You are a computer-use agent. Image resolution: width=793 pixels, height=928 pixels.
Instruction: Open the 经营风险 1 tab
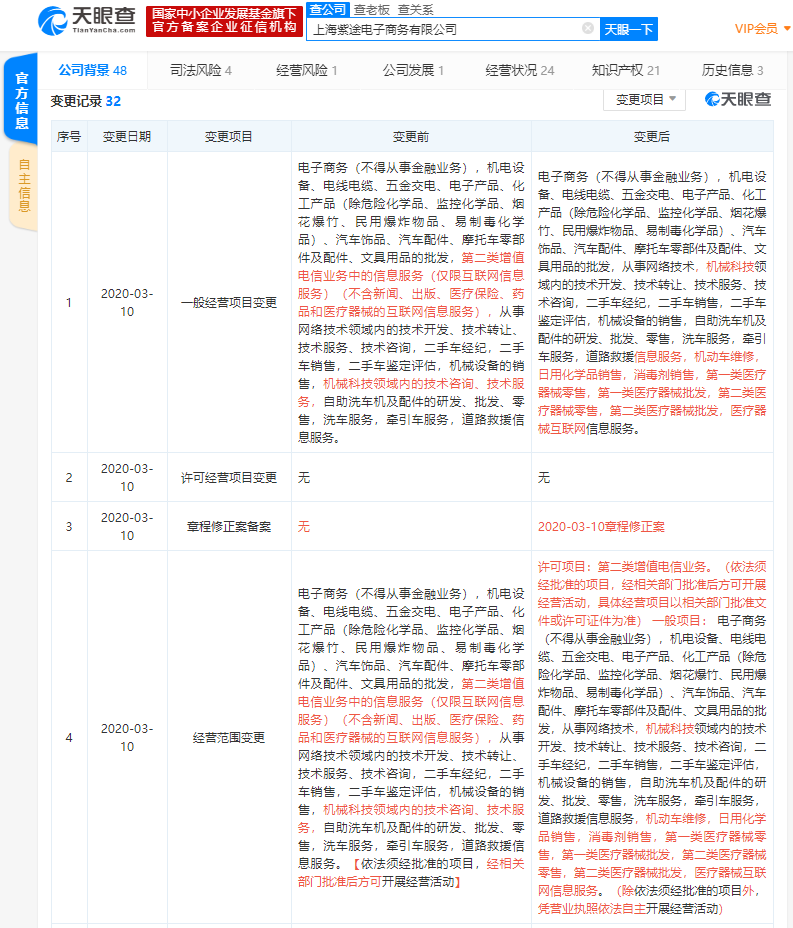307,70
